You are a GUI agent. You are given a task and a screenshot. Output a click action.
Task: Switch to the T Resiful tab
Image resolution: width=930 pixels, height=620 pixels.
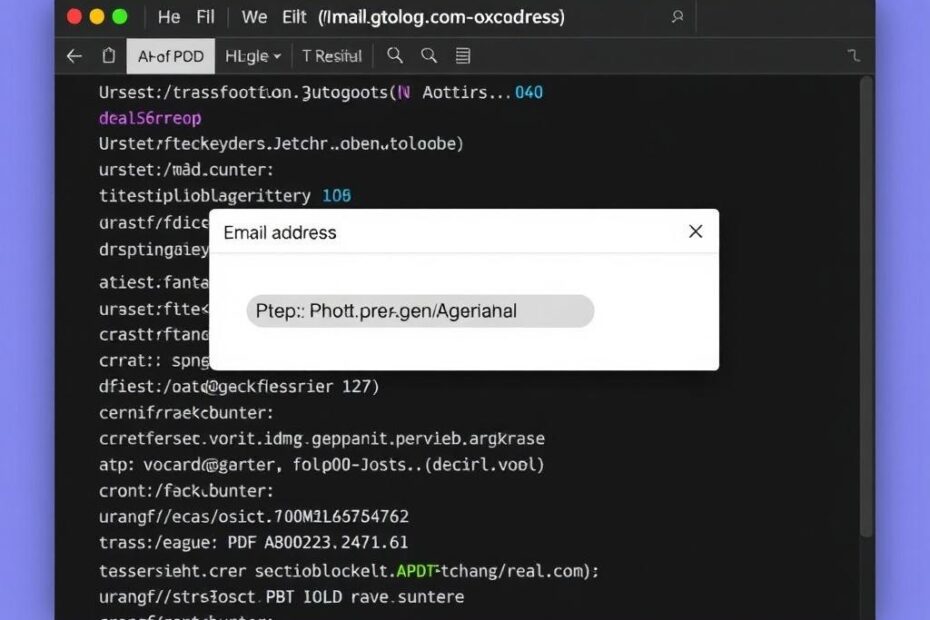(x=332, y=56)
